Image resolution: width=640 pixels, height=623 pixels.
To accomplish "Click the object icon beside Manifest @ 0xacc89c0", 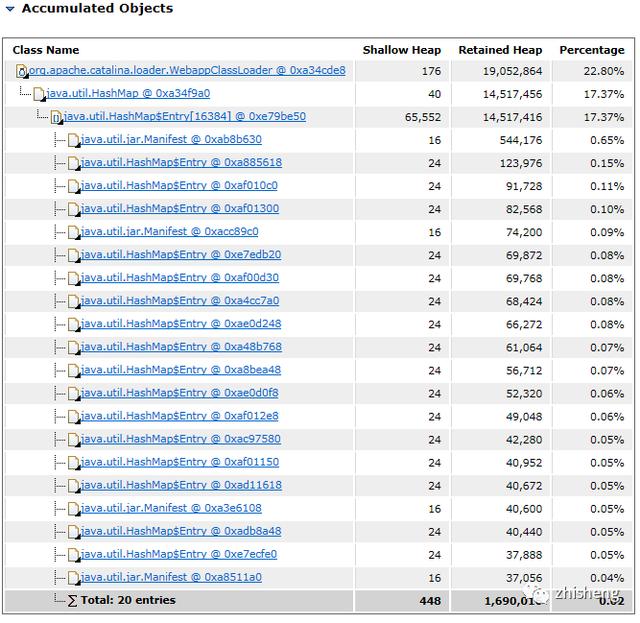I will (x=74, y=233).
